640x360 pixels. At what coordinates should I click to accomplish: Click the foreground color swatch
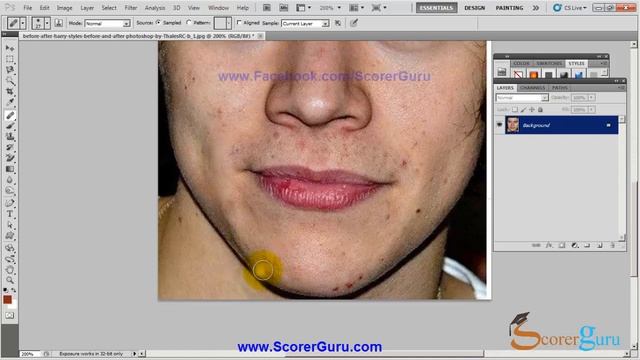pyautogui.click(x=7, y=299)
